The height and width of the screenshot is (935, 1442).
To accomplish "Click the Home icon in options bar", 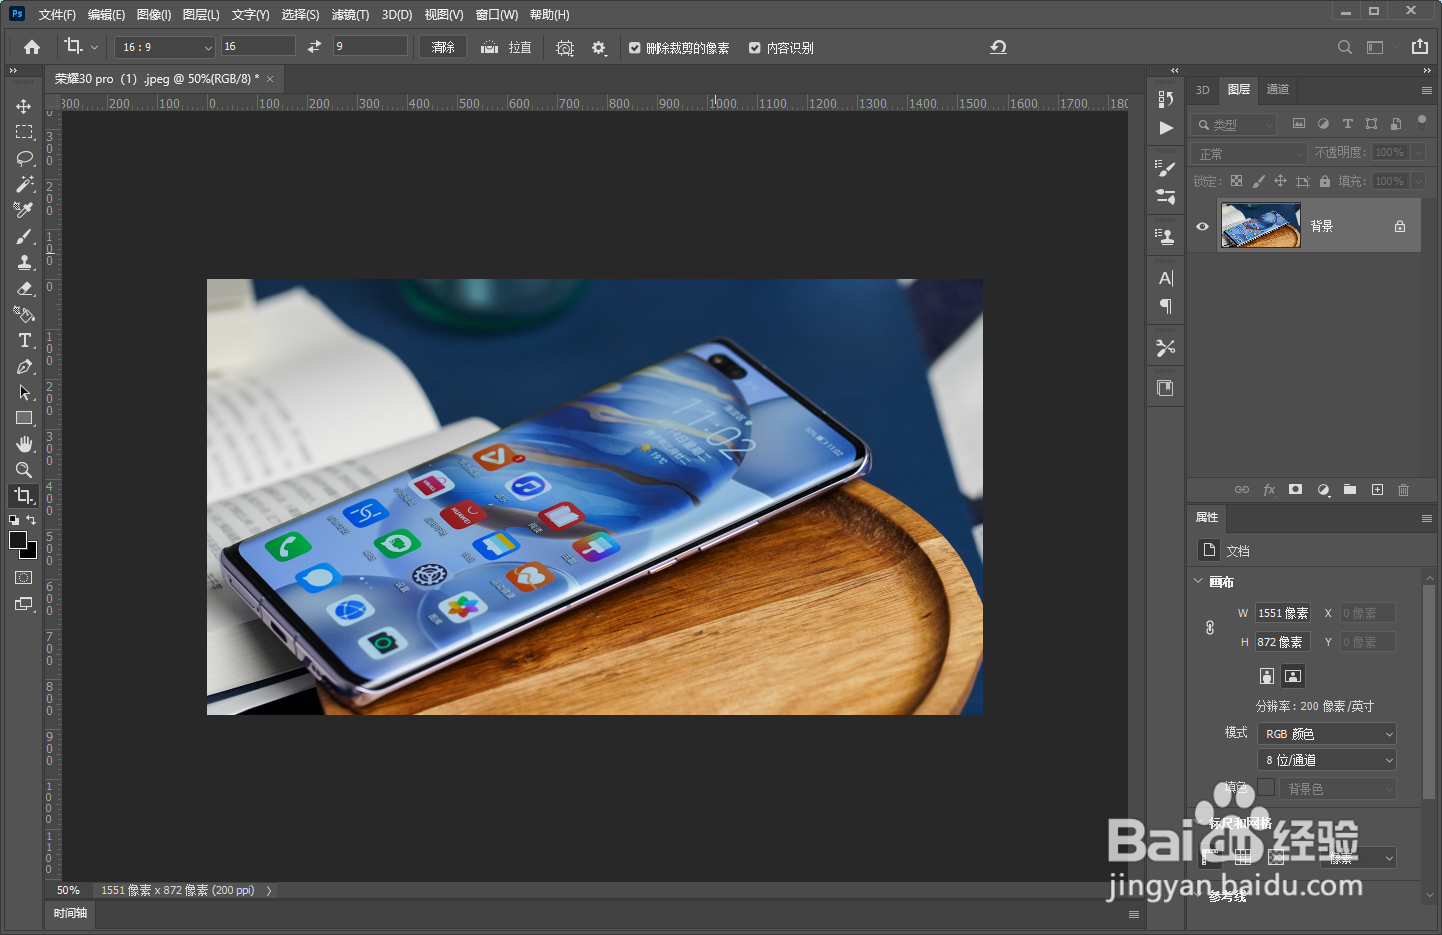I will (32, 47).
